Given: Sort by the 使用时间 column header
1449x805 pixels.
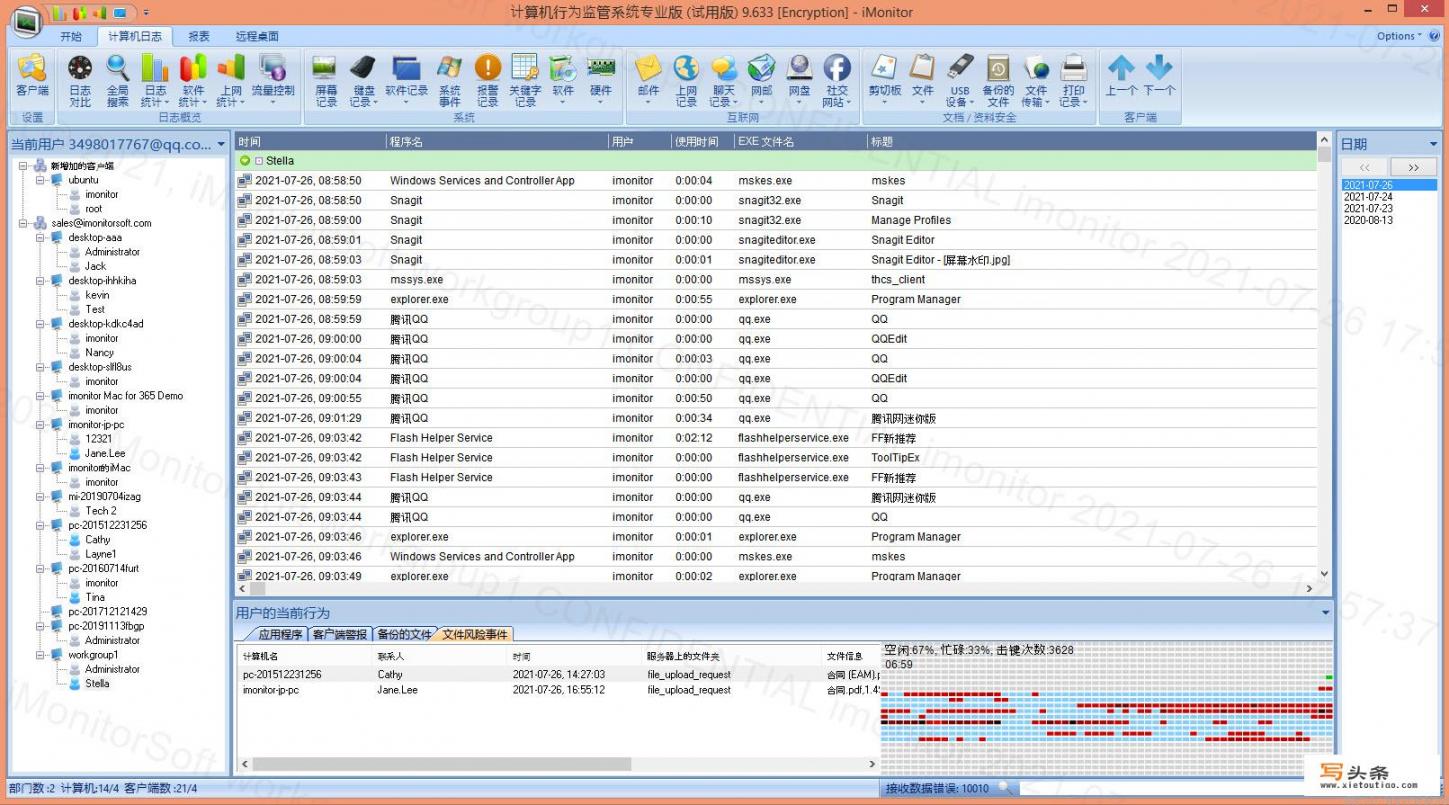Looking at the screenshot, I should coord(702,142).
